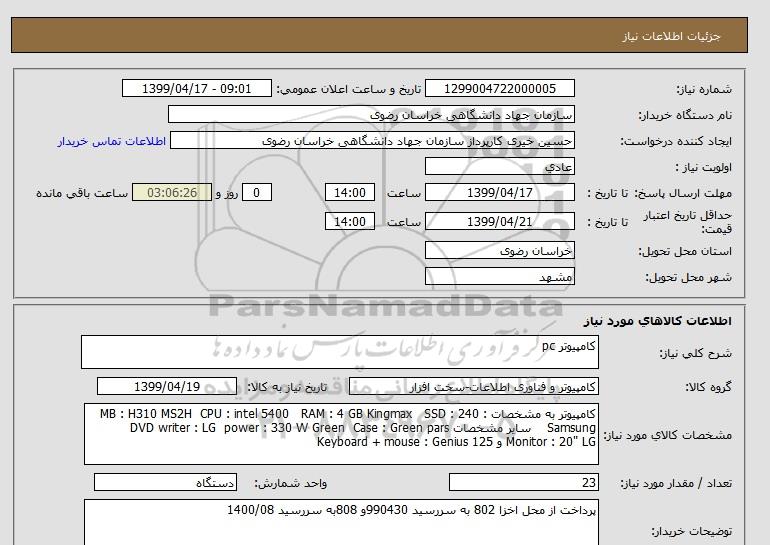
Task: Select the label تعداد / مقدار مورد نیاز
Action: click(676, 484)
